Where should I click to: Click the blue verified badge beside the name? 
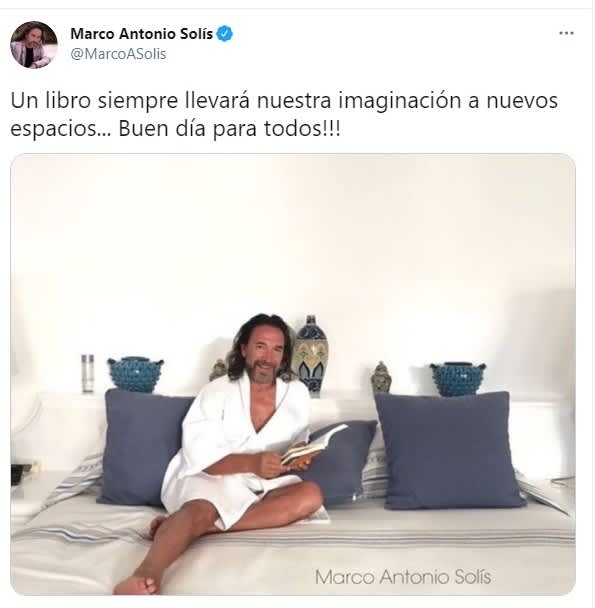tap(225, 34)
